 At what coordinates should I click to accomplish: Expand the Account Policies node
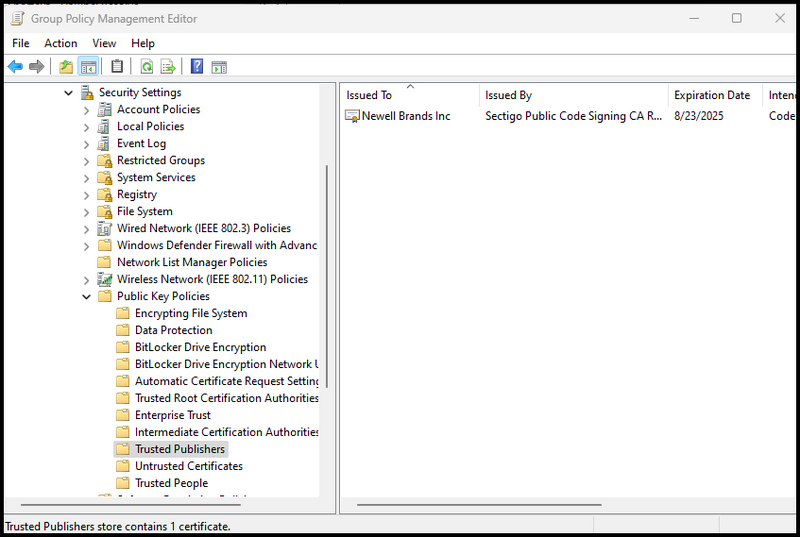[x=87, y=110]
